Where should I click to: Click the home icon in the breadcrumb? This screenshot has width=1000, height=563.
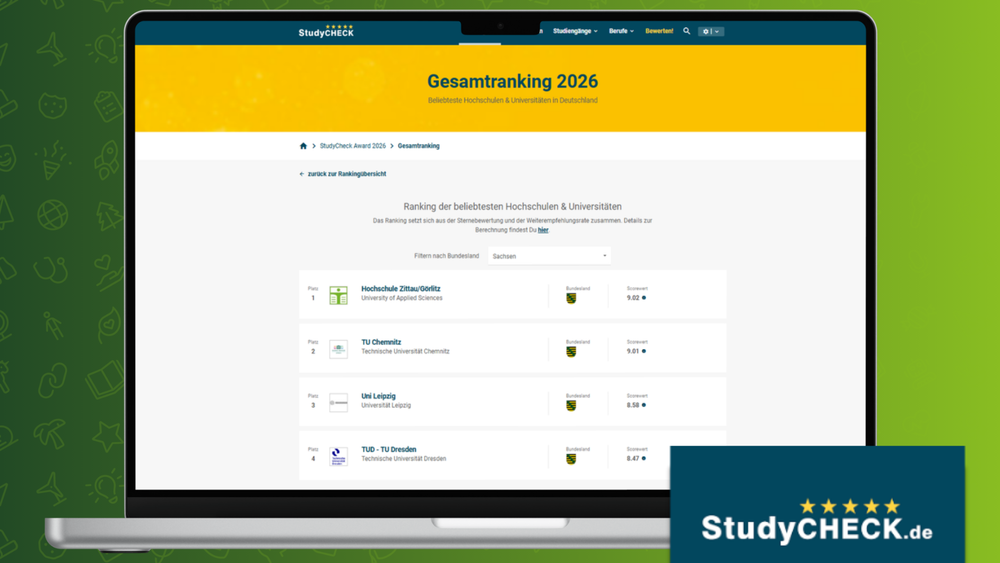303,146
